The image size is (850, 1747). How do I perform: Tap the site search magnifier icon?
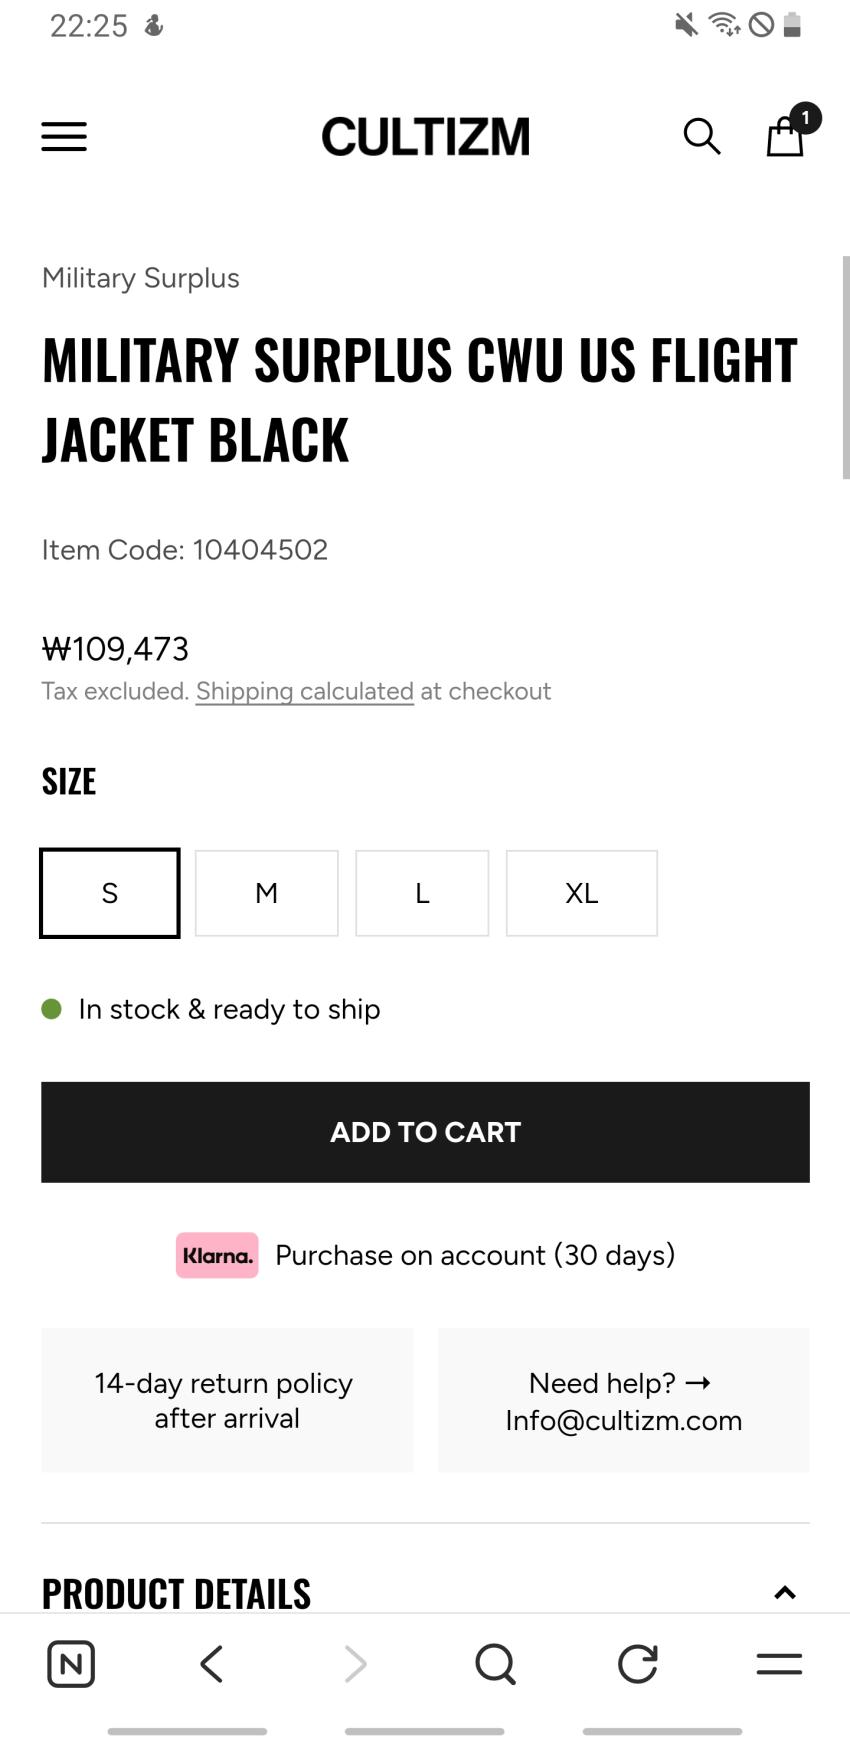coord(701,136)
